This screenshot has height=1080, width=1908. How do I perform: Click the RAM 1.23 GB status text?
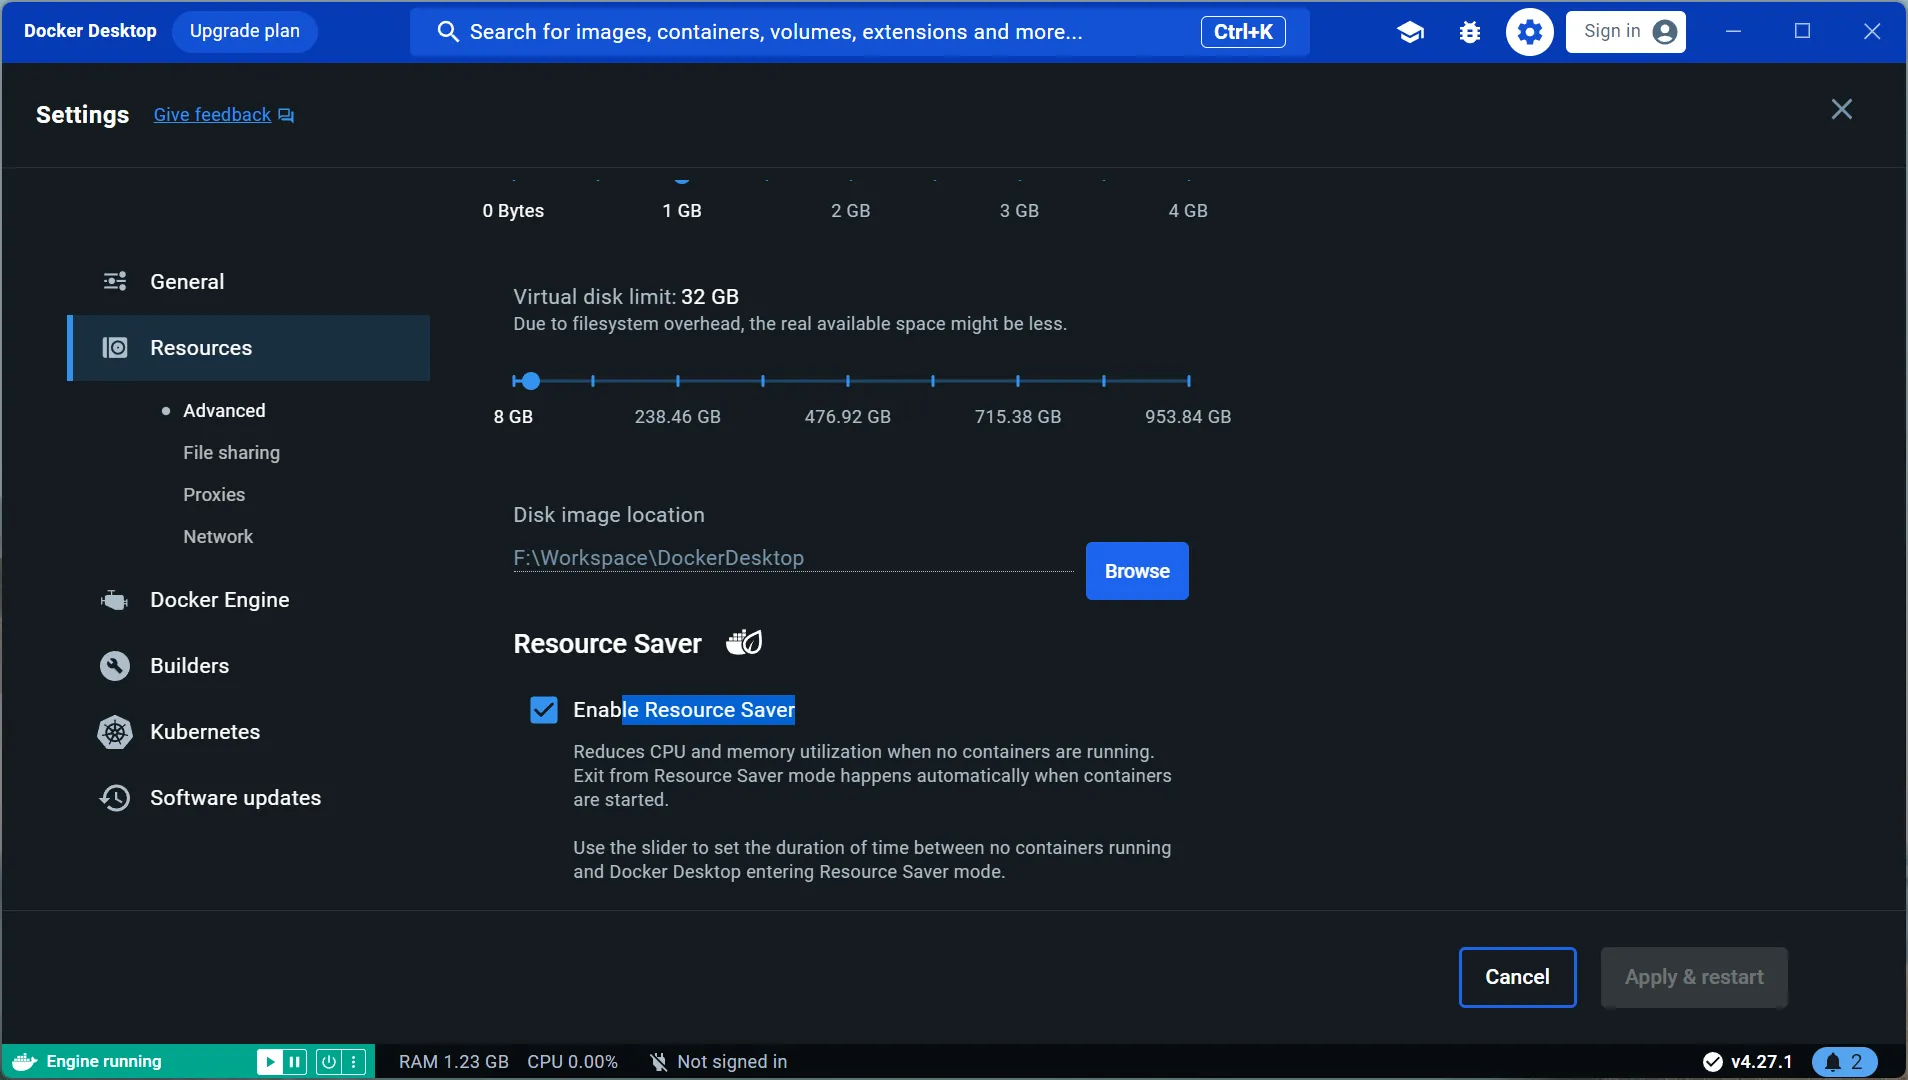[454, 1062]
